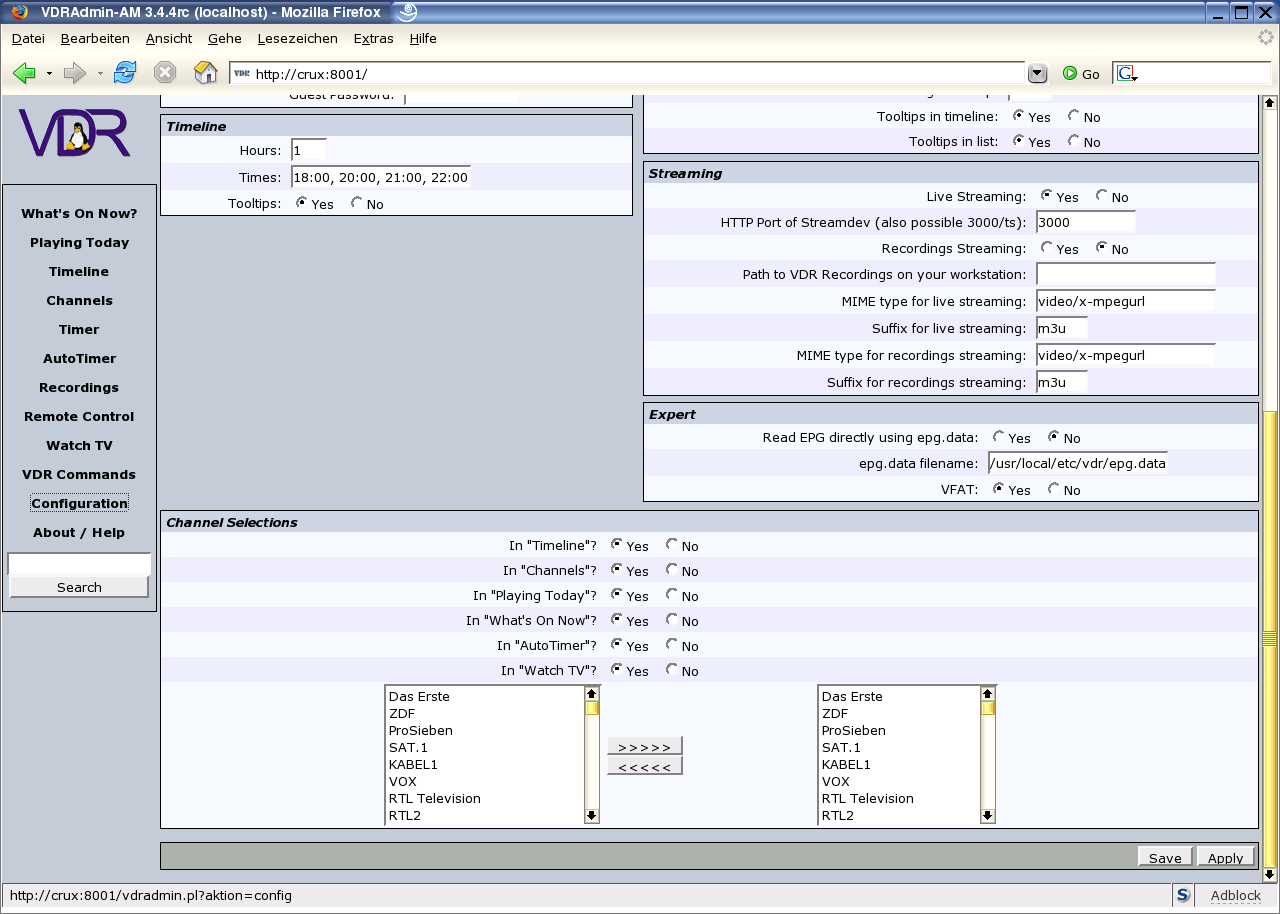This screenshot has width=1280, height=914.
Task: Click the Reload page icon
Action: click(x=125, y=73)
